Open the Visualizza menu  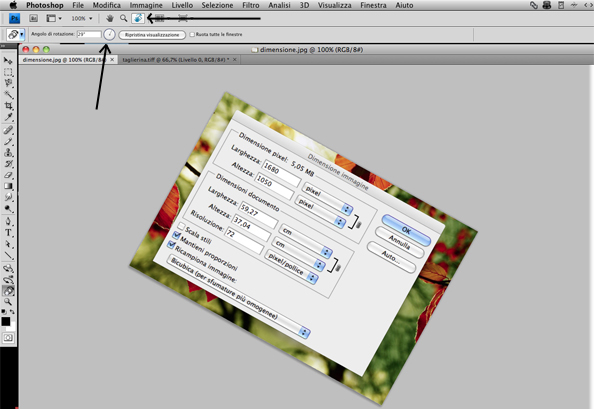click(x=335, y=5)
